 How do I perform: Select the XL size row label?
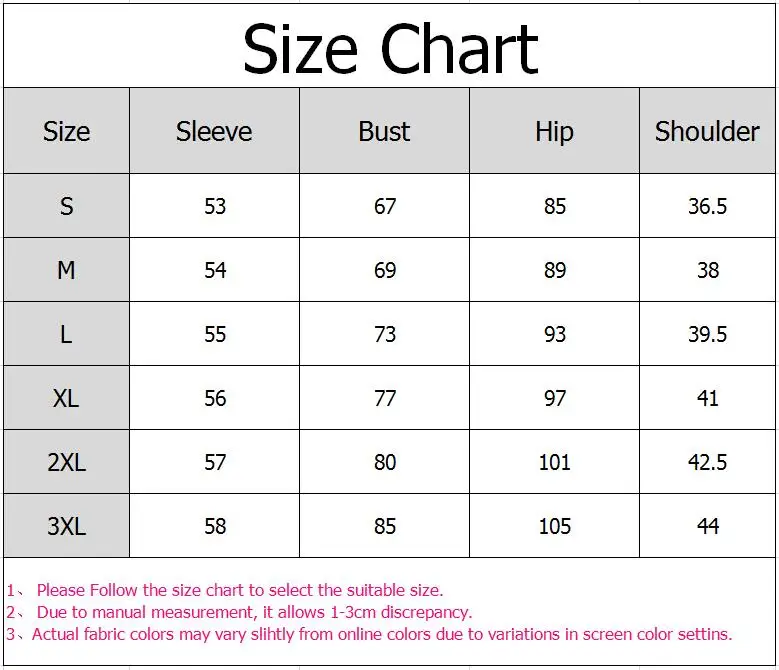(x=66, y=398)
